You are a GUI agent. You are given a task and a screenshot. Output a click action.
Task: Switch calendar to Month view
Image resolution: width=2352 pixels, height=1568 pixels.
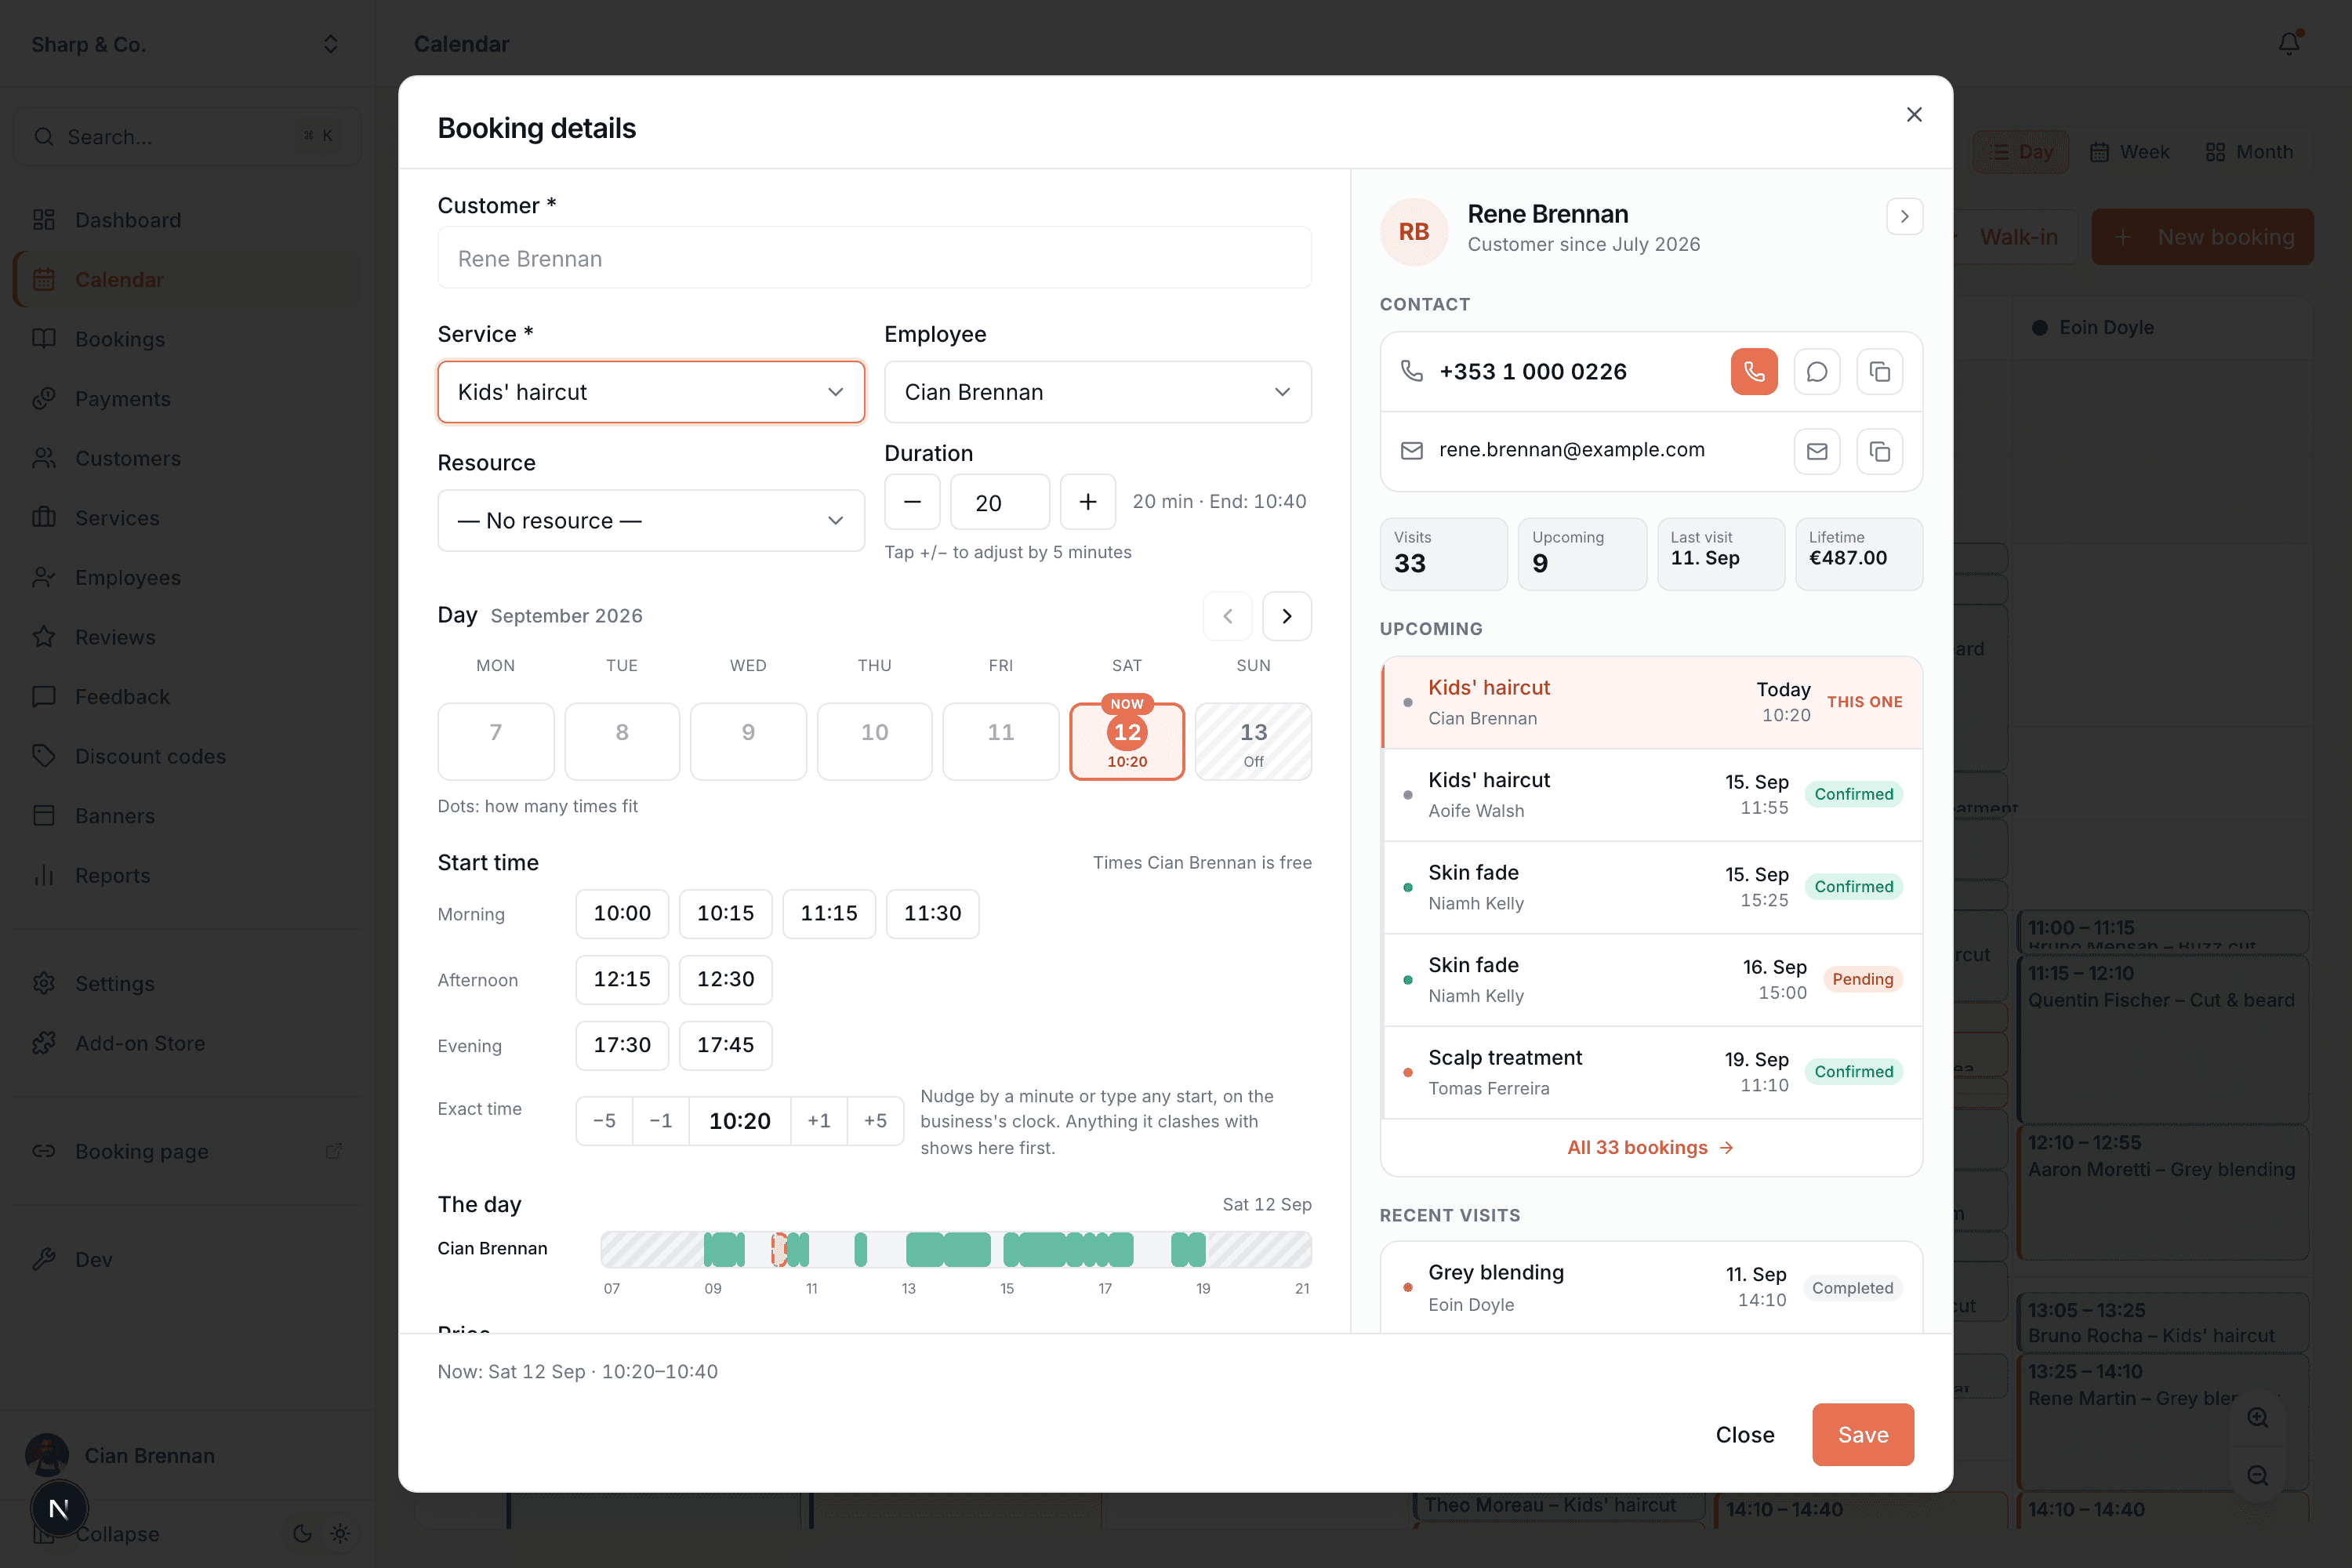tap(2249, 152)
